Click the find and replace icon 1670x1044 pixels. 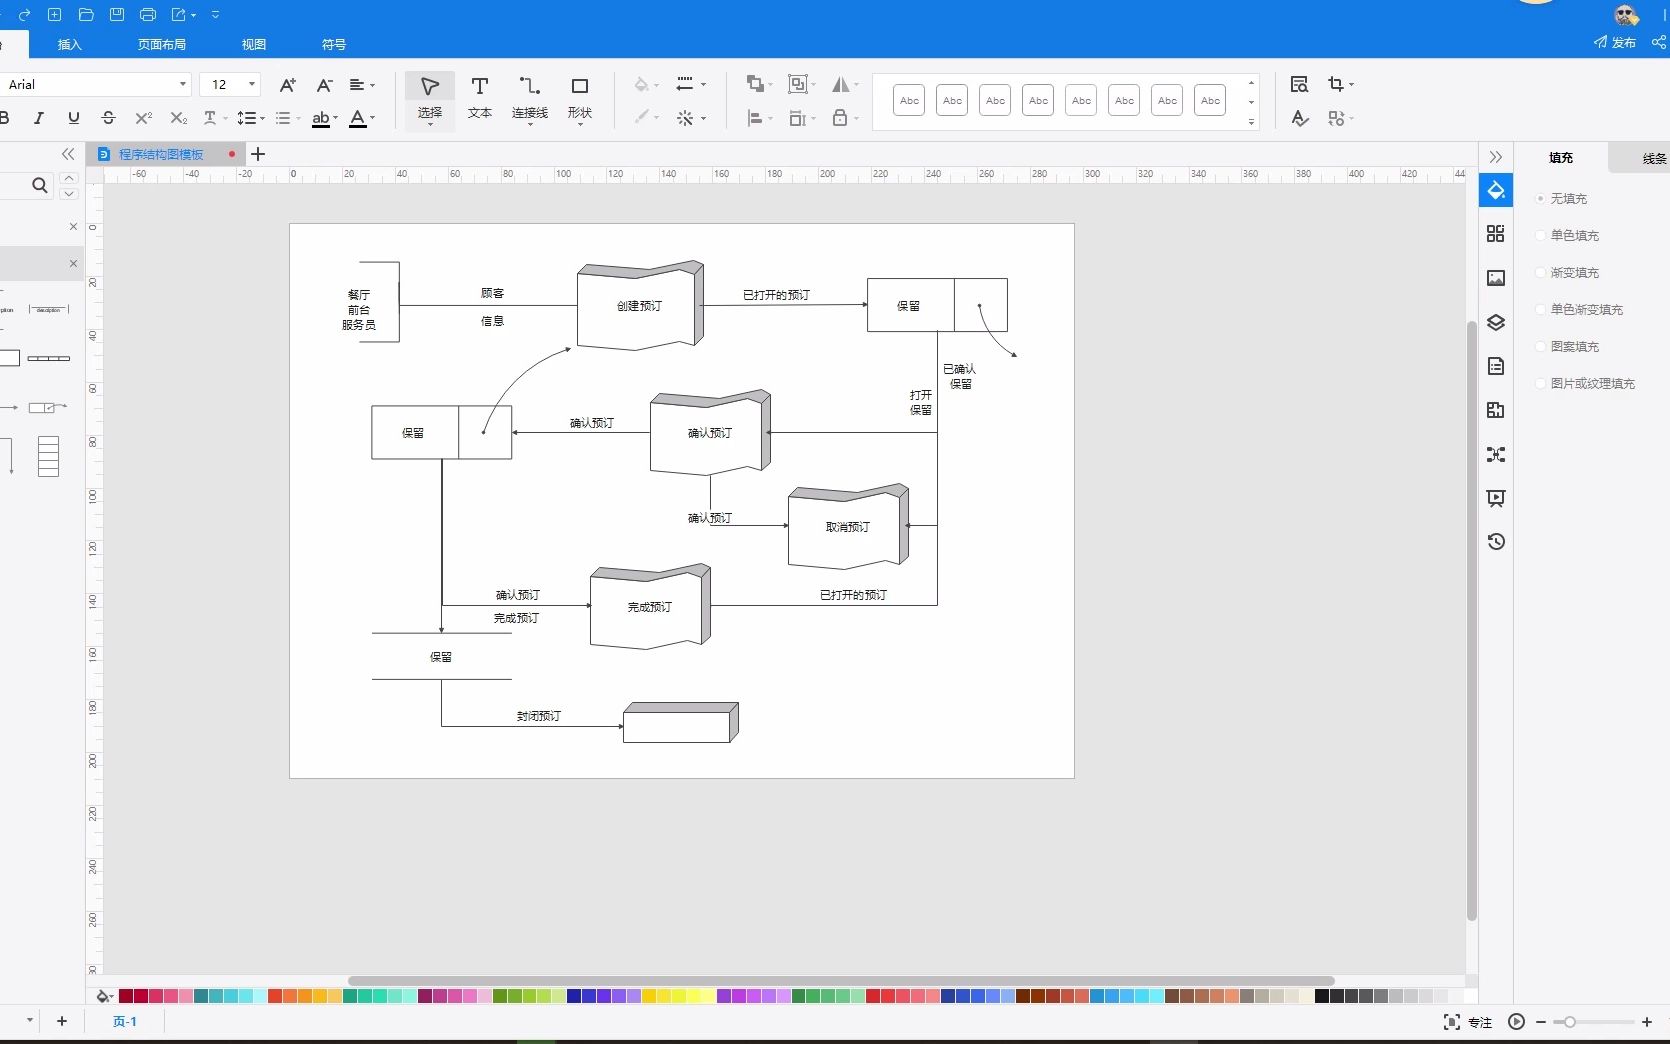click(x=1300, y=85)
